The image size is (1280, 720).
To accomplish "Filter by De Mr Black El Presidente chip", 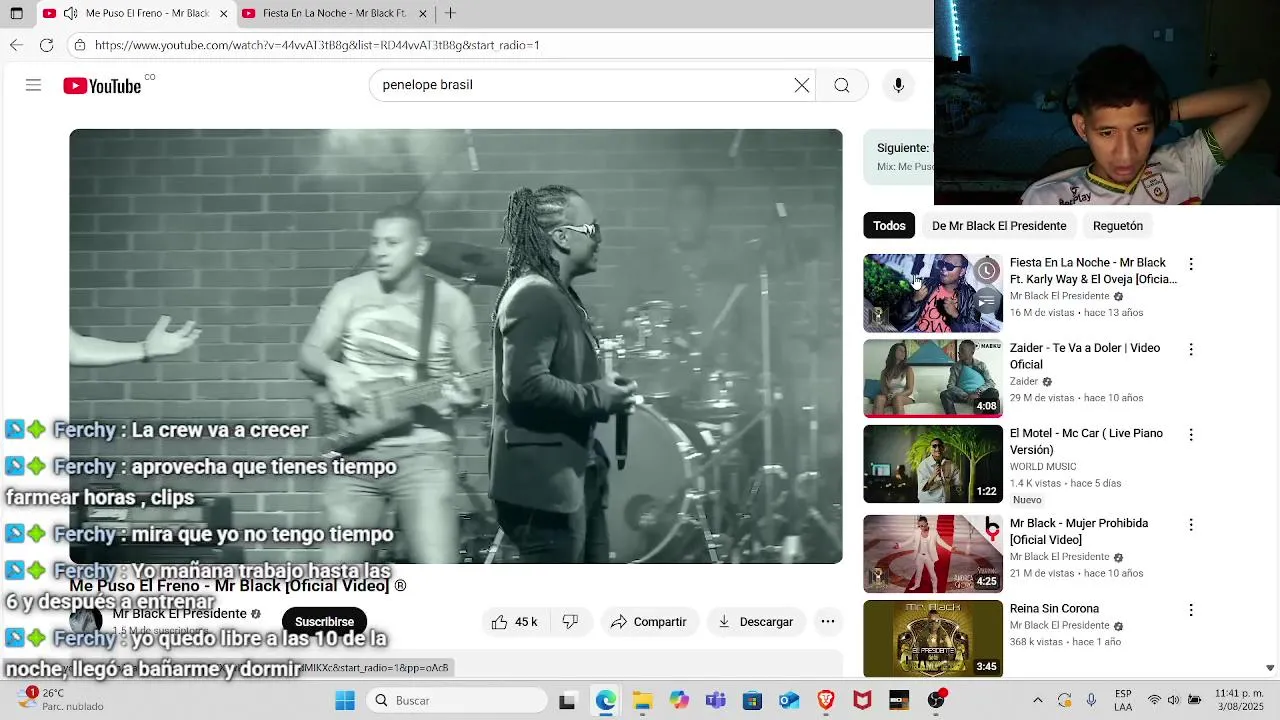I will 999,226.
